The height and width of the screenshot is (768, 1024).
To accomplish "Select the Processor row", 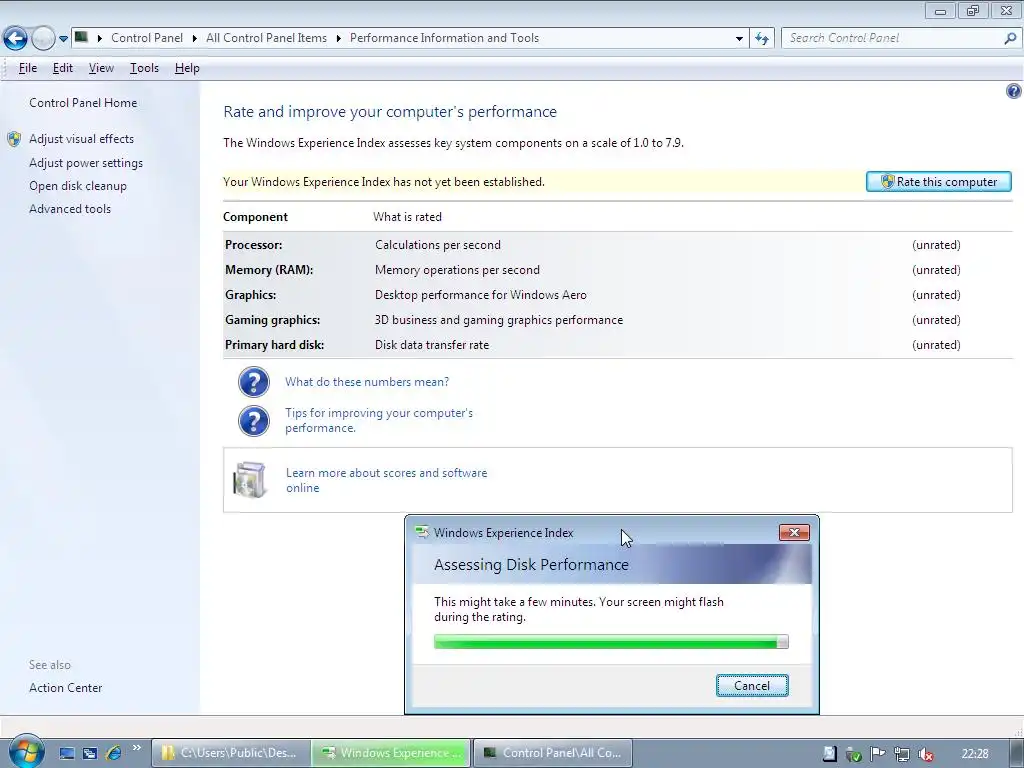I will (x=617, y=245).
